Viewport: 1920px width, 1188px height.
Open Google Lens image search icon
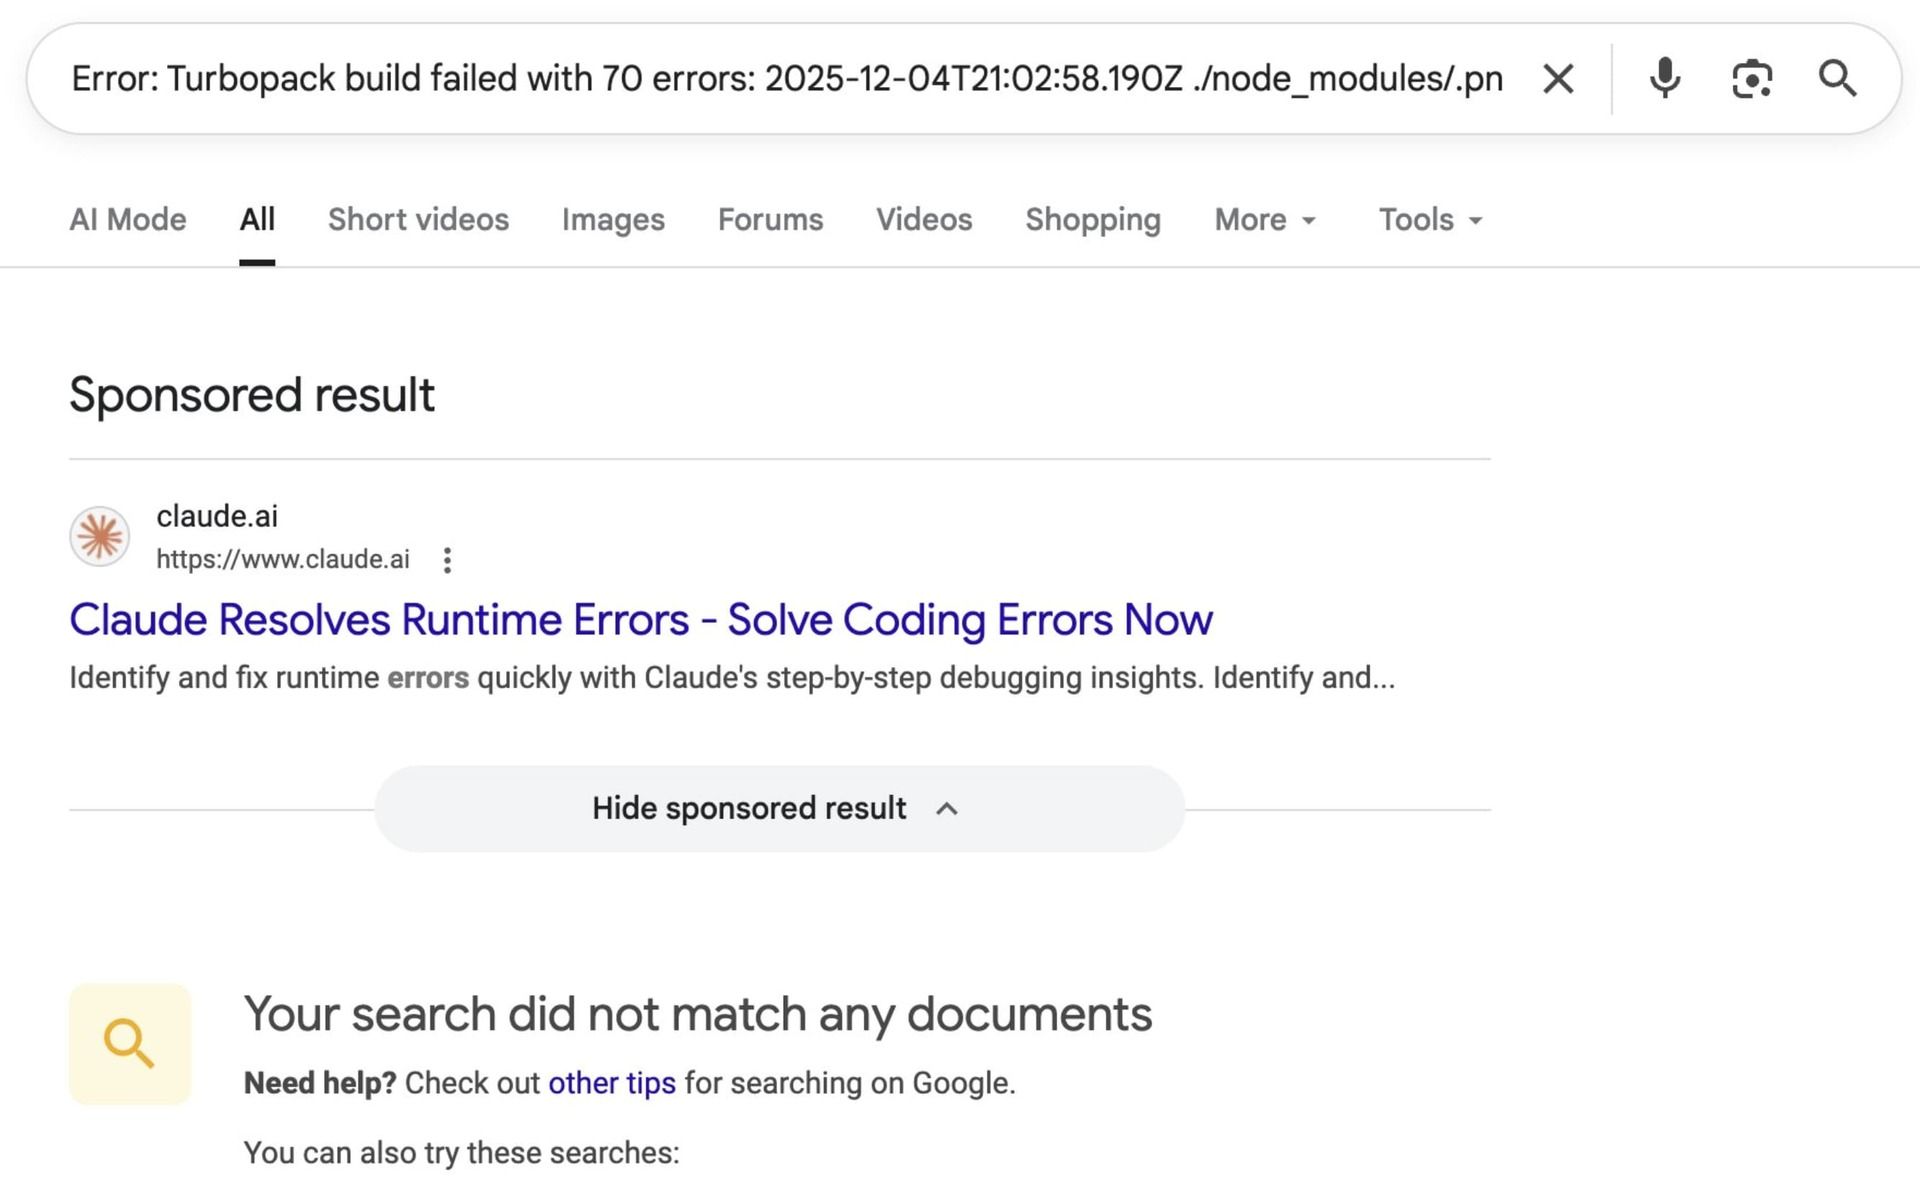pyautogui.click(x=1751, y=79)
